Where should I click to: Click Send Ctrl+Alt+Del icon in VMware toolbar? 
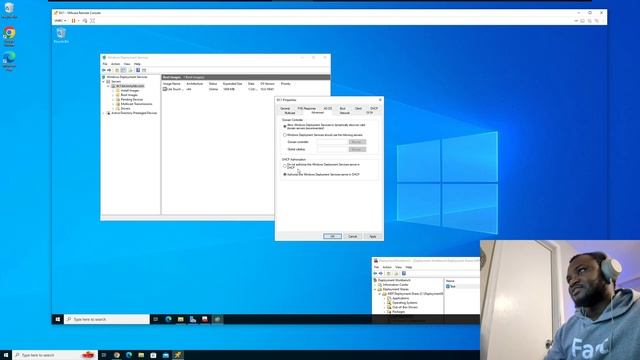[85, 20]
